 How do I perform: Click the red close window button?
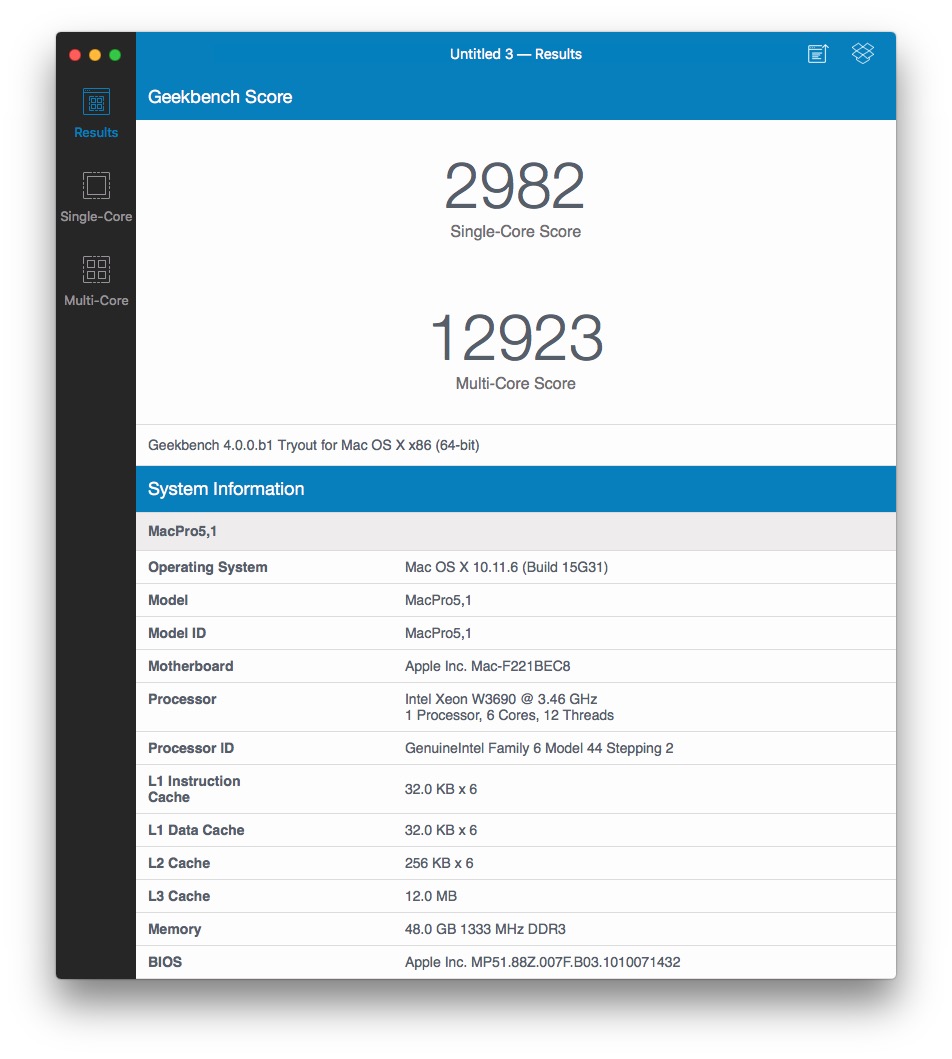click(75, 55)
